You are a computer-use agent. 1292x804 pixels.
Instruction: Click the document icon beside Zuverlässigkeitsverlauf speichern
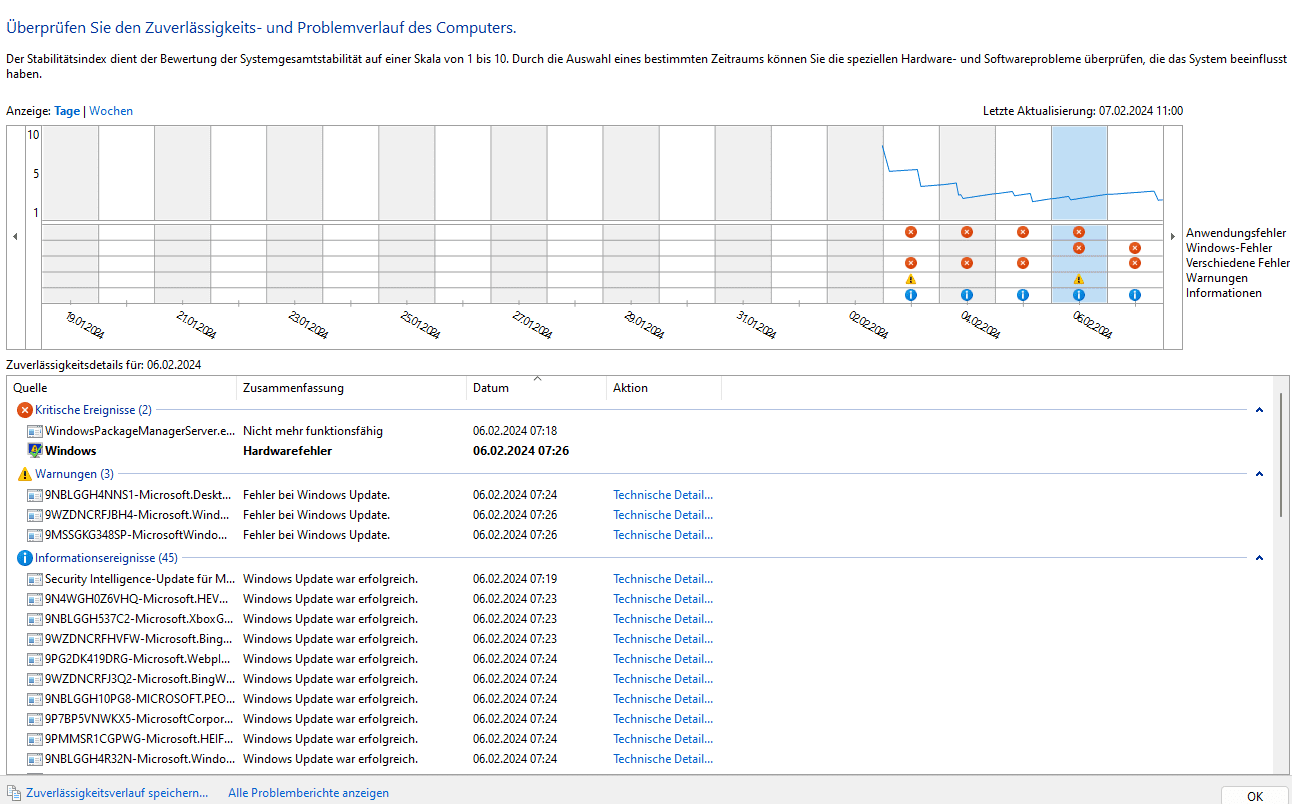tap(13, 793)
